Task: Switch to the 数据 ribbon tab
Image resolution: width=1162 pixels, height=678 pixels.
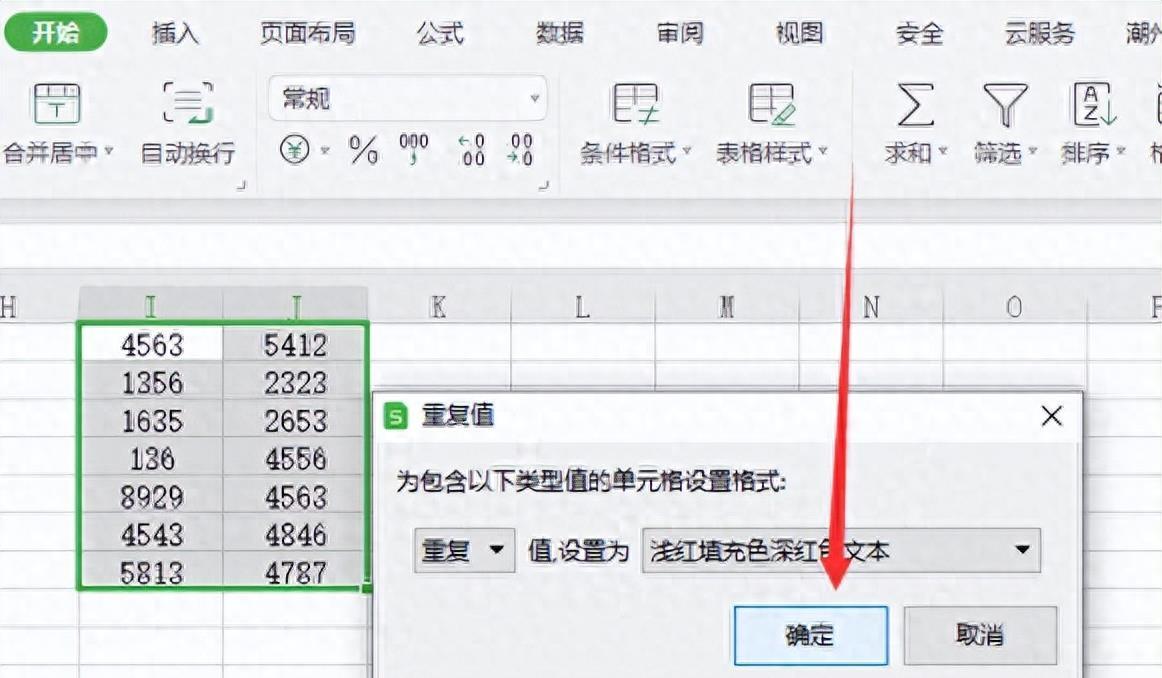Action: click(x=561, y=33)
